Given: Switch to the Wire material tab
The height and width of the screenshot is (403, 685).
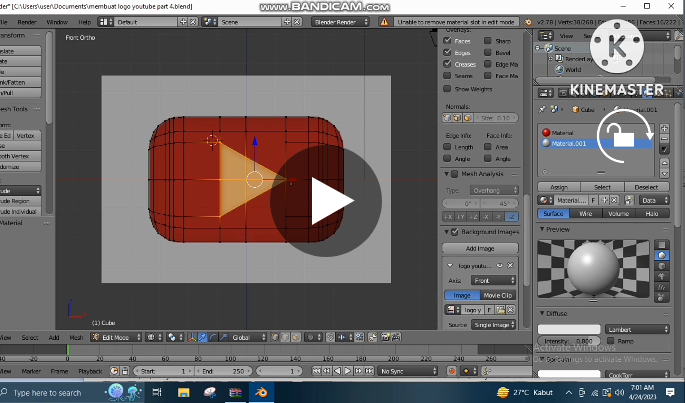Looking at the screenshot, I should pyautogui.click(x=586, y=214).
